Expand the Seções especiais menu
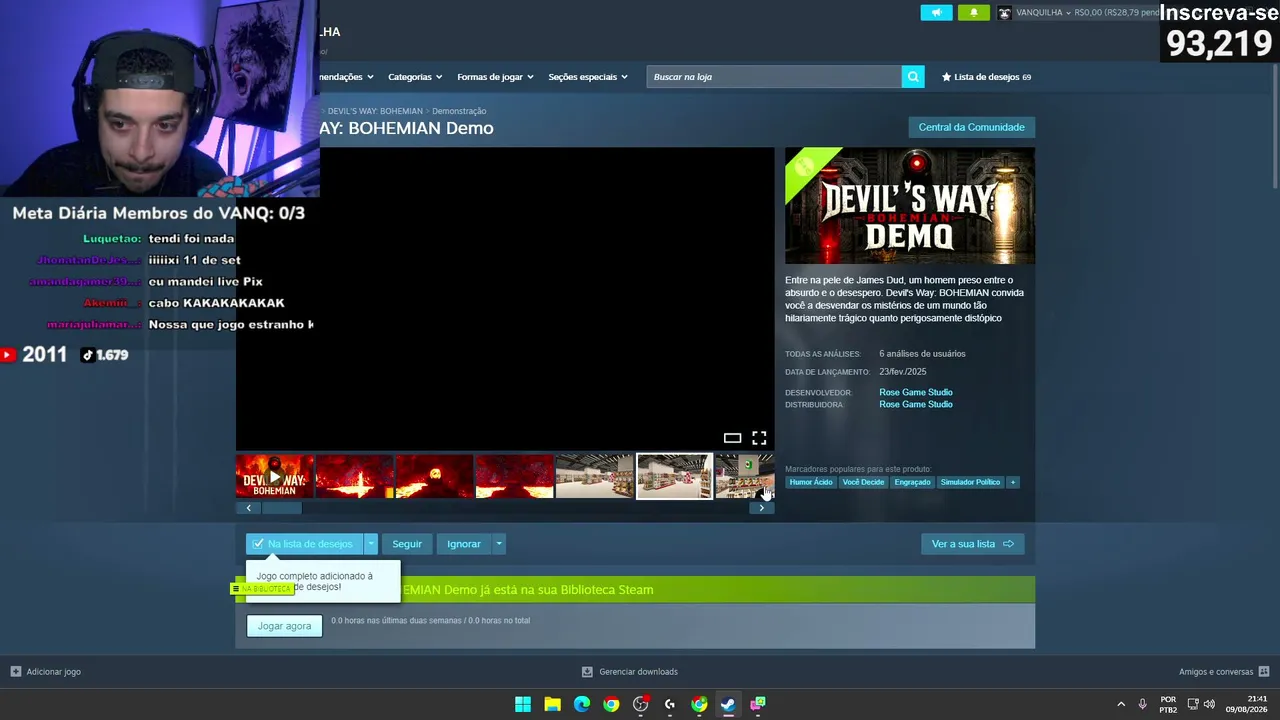The width and height of the screenshot is (1280, 720). [588, 77]
